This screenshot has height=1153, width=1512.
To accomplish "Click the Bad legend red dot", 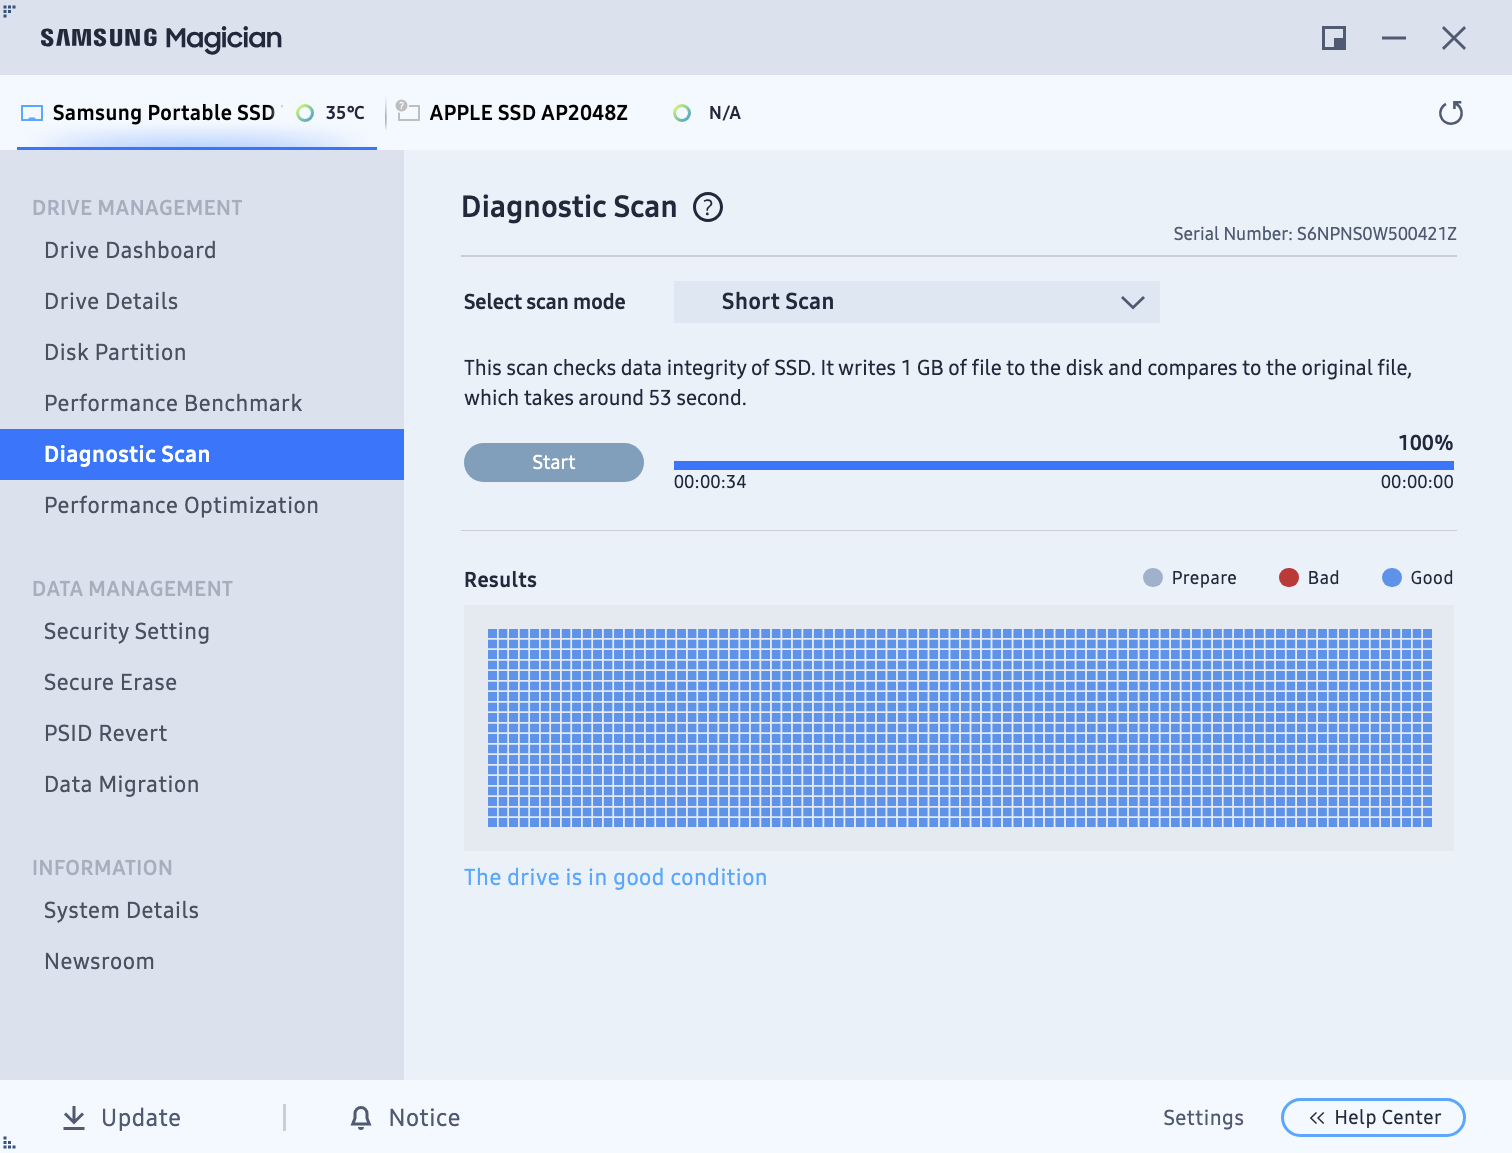I will [x=1289, y=578].
